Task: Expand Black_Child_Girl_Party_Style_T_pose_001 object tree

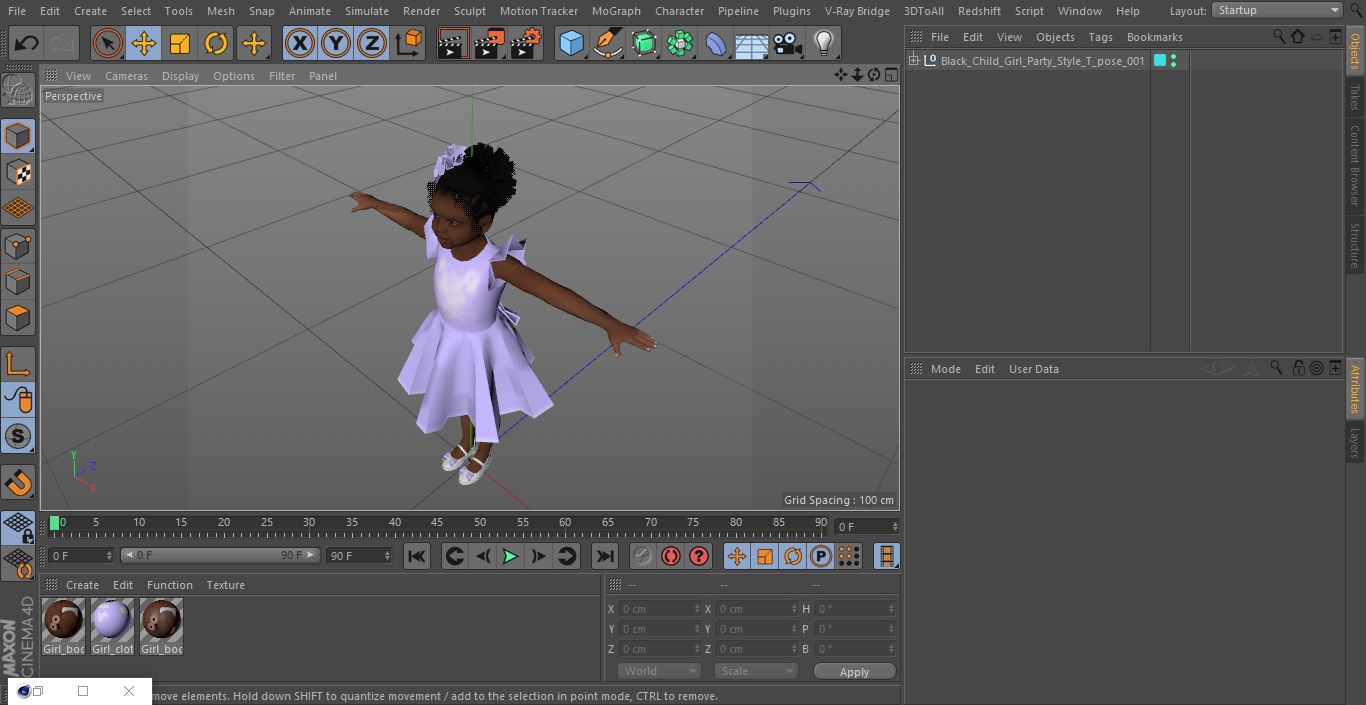Action: (913, 61)
